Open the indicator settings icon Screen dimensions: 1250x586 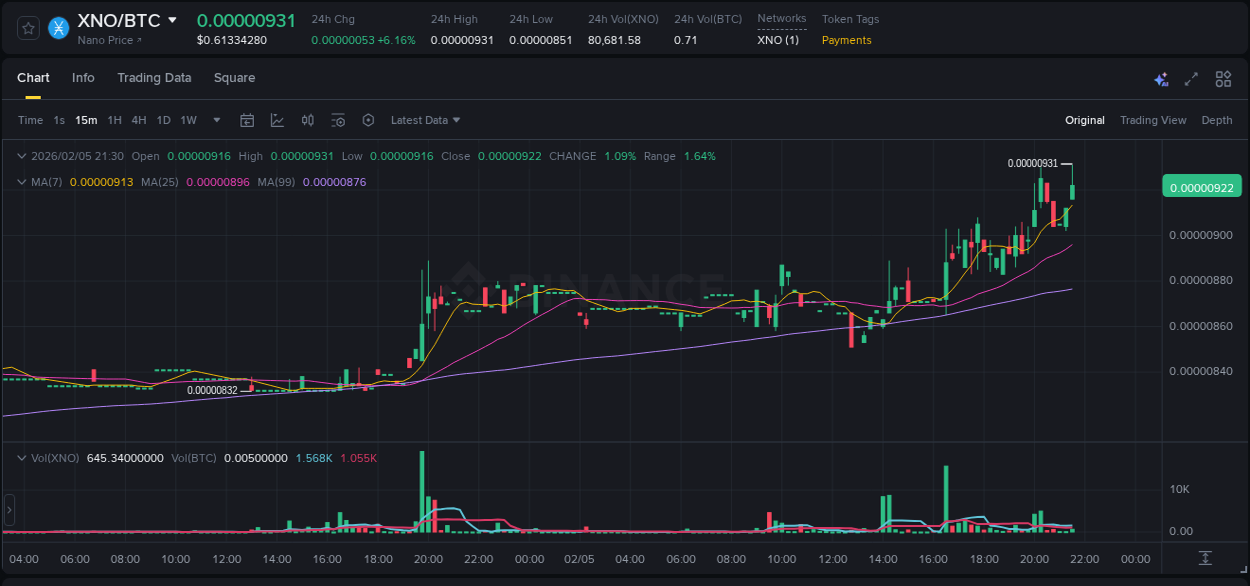click(x=338, y=120)
